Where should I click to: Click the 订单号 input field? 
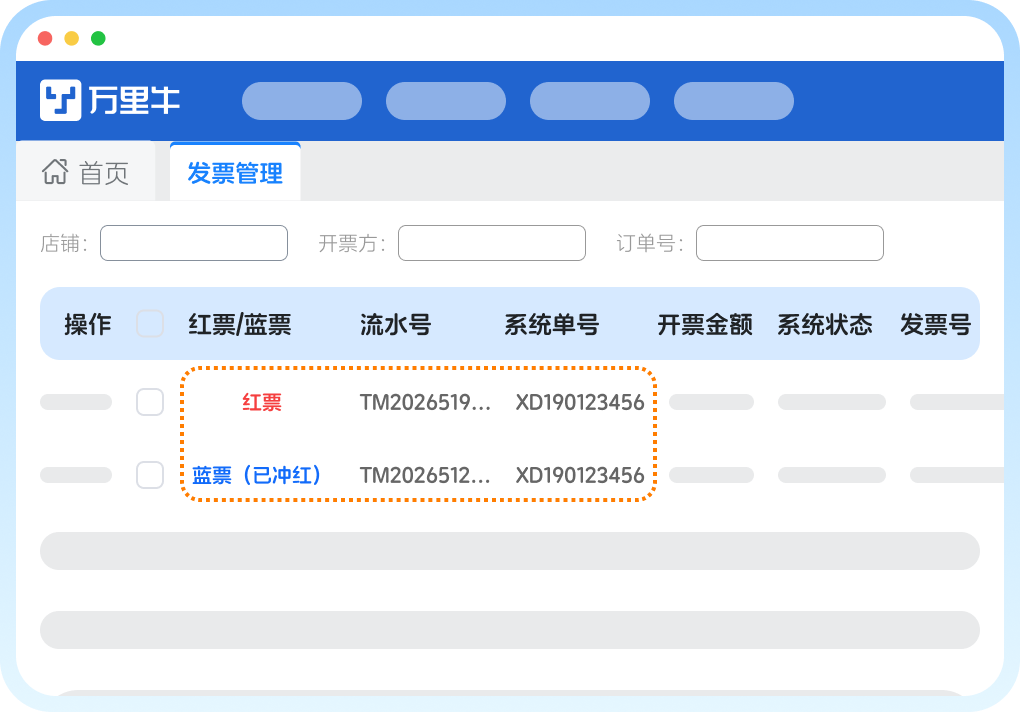point(790,243)
